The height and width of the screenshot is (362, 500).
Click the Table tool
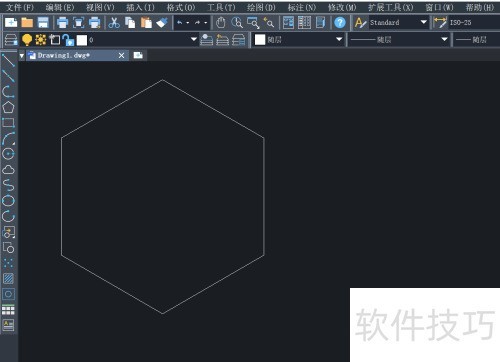pyautogui.click(x=8, y=310)
